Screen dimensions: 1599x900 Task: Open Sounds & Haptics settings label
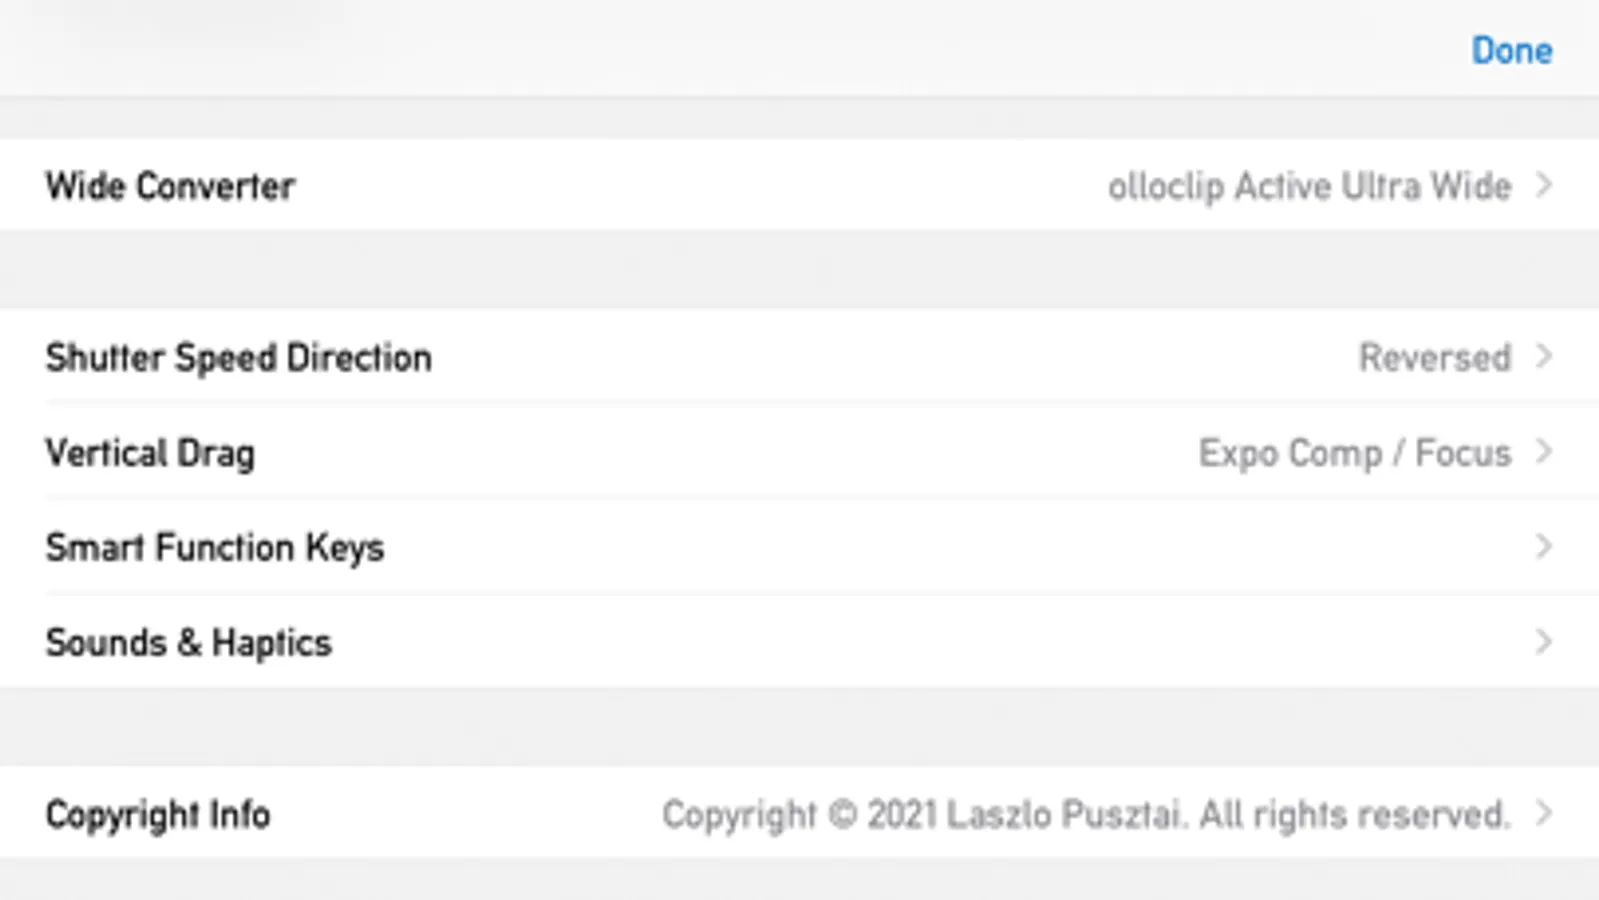188,643
